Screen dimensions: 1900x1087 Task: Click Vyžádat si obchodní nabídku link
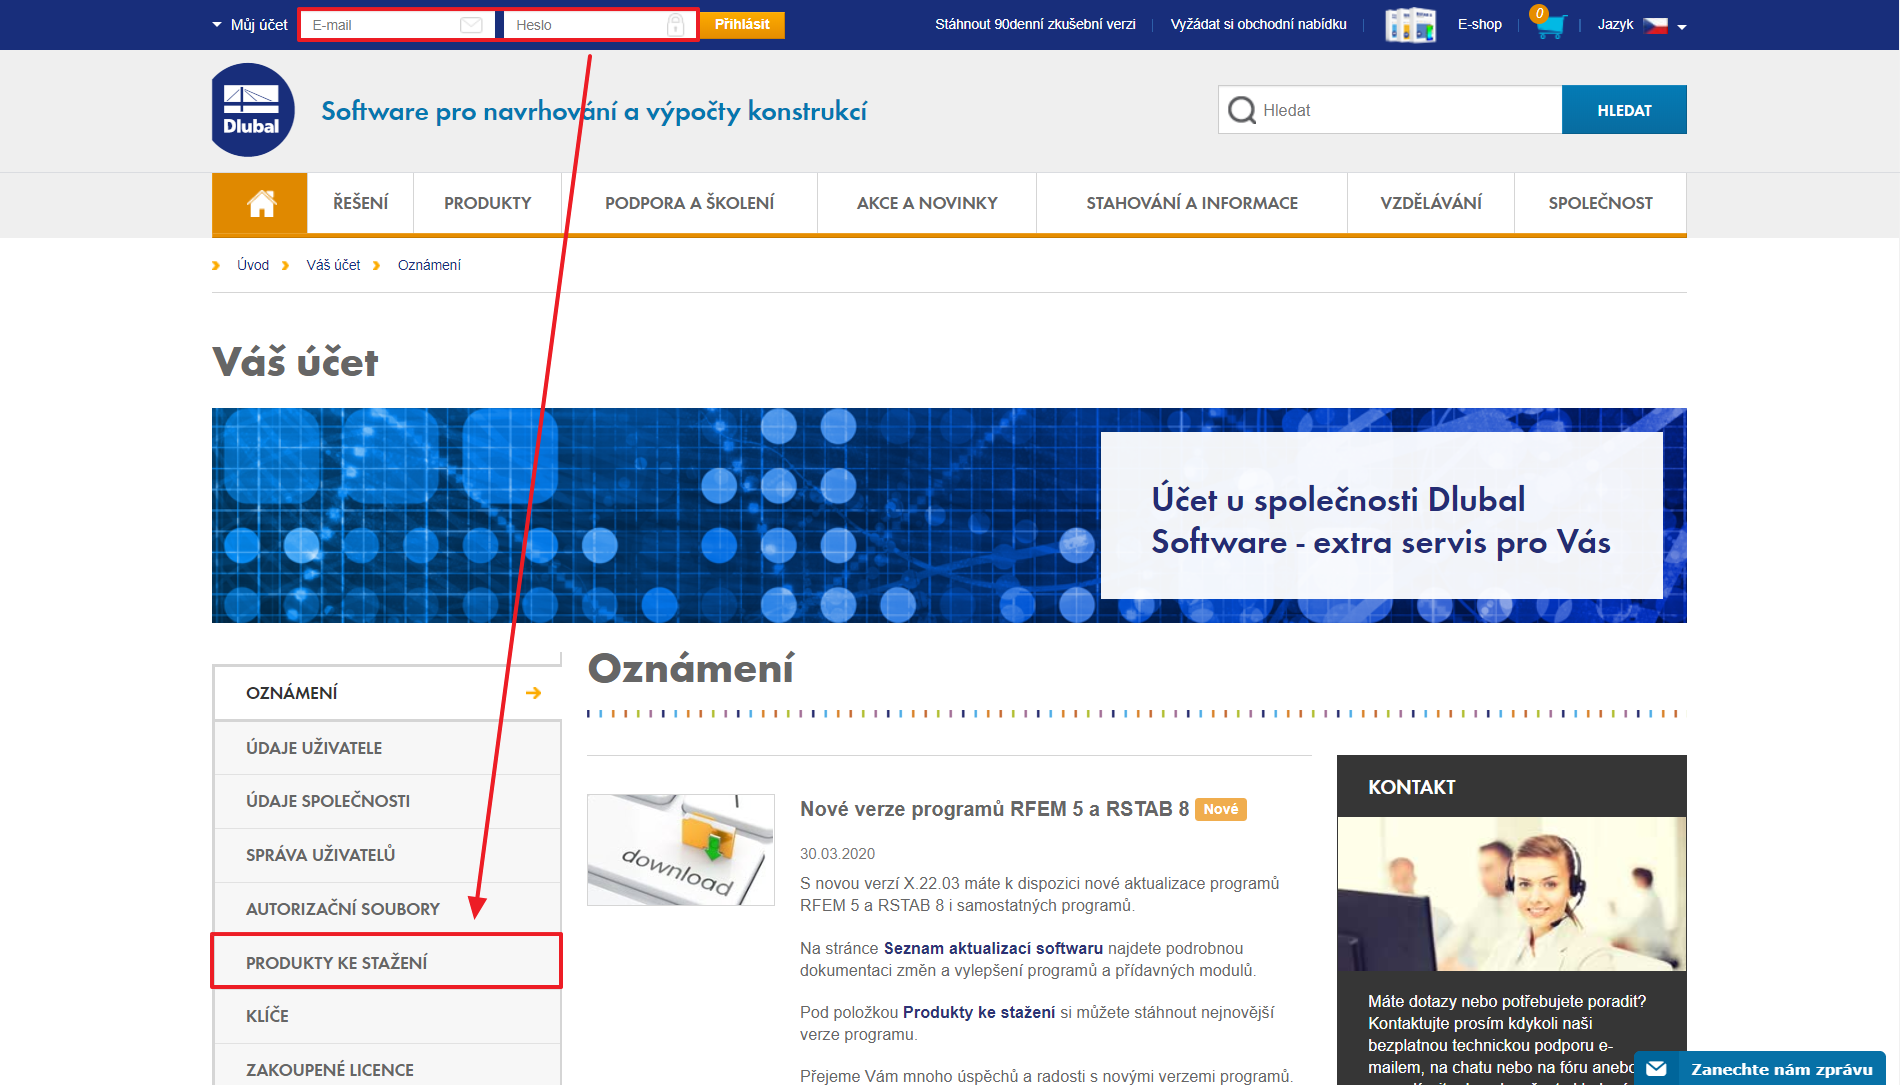[x=1258, y=25]
